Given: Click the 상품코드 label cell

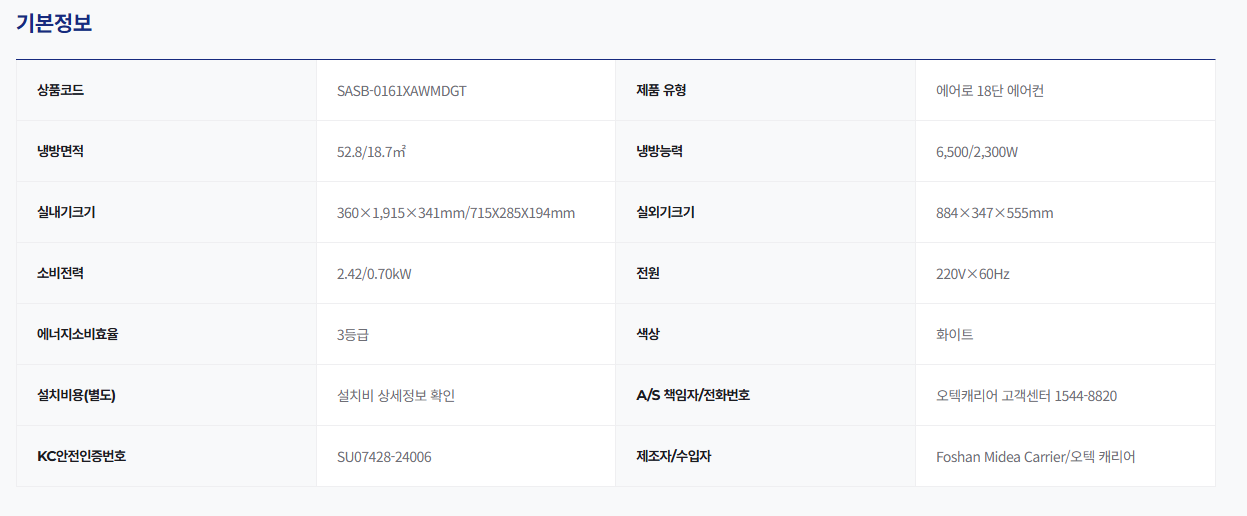Looking at the screenshot, I should pos(60,90).
